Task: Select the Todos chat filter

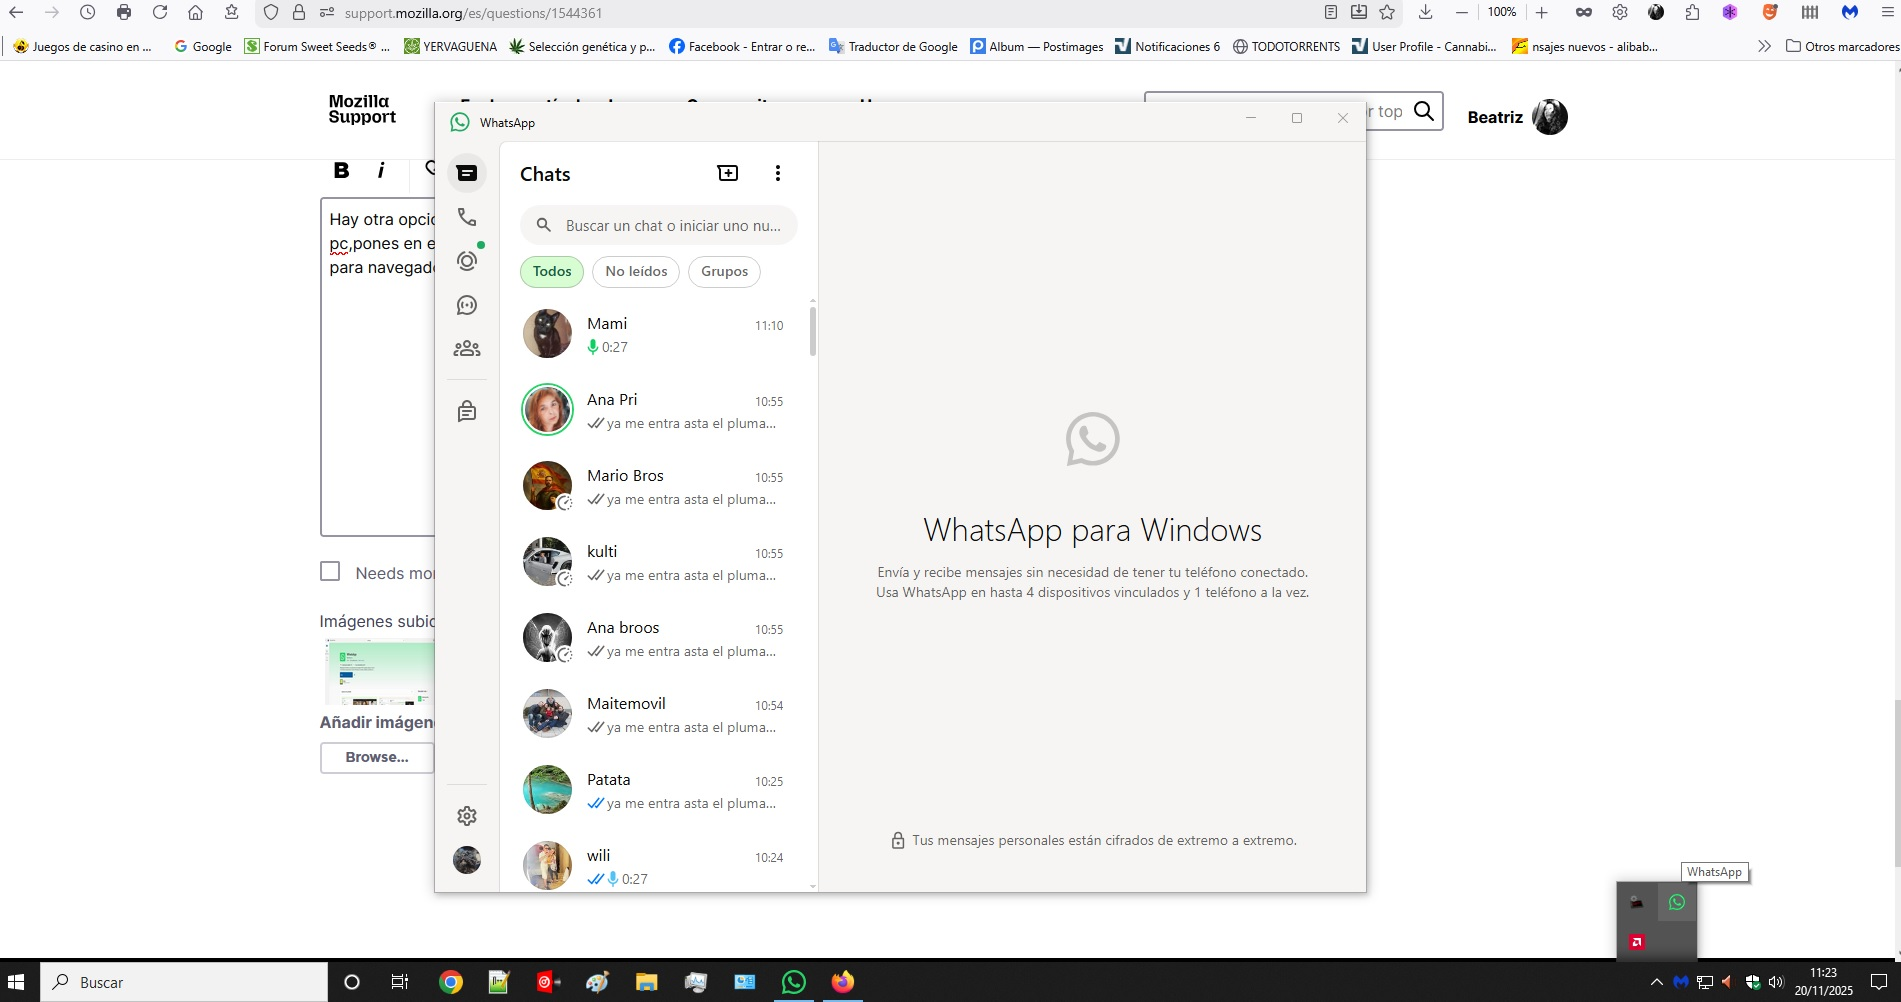Action: point(552,271)
